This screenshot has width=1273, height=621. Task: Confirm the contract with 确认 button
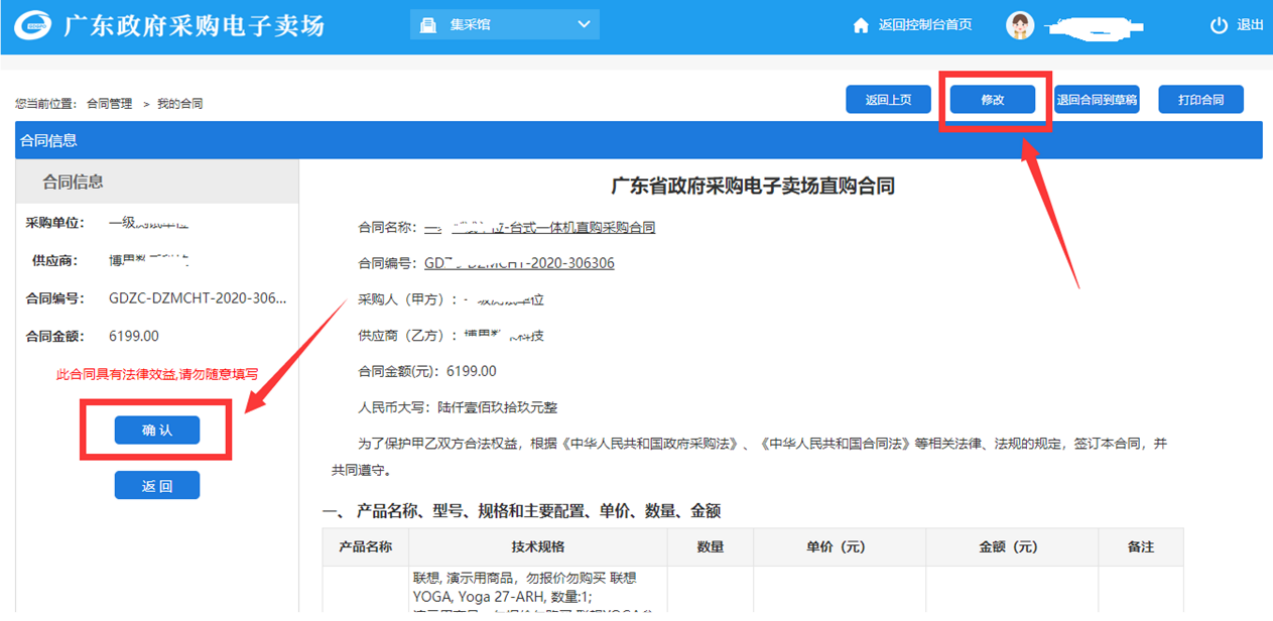click(x=157, y=430)
